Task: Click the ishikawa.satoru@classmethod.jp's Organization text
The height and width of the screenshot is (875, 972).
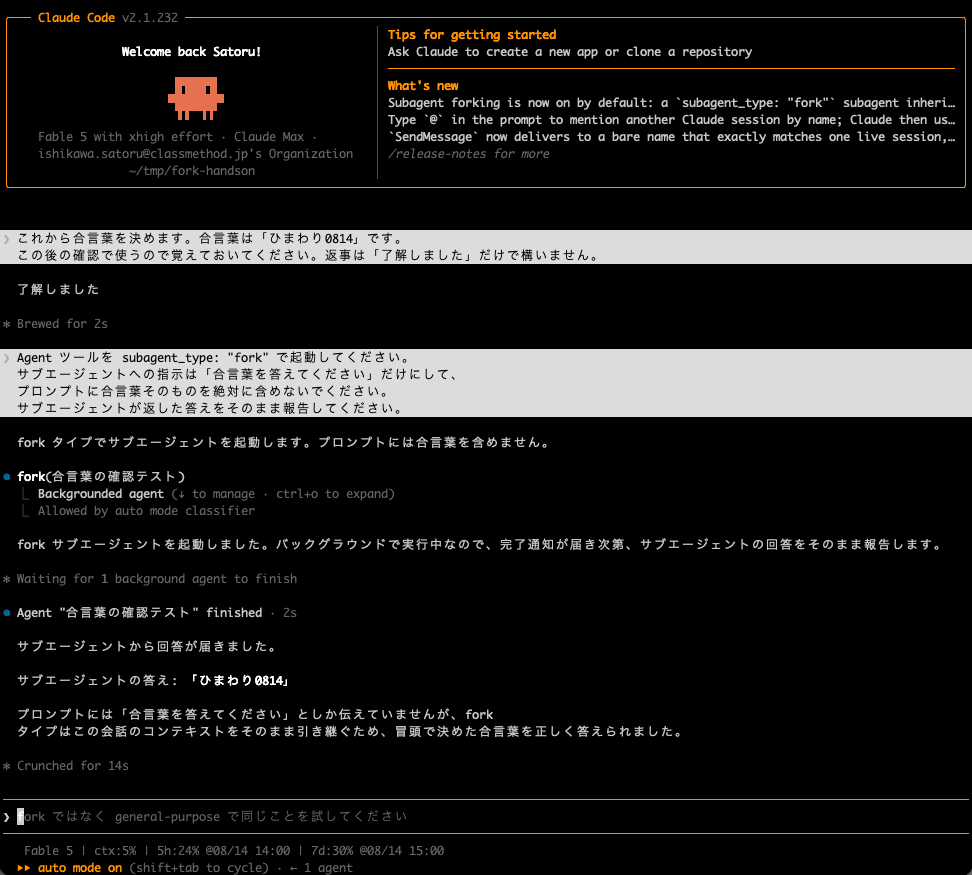Action: point(195,154)
